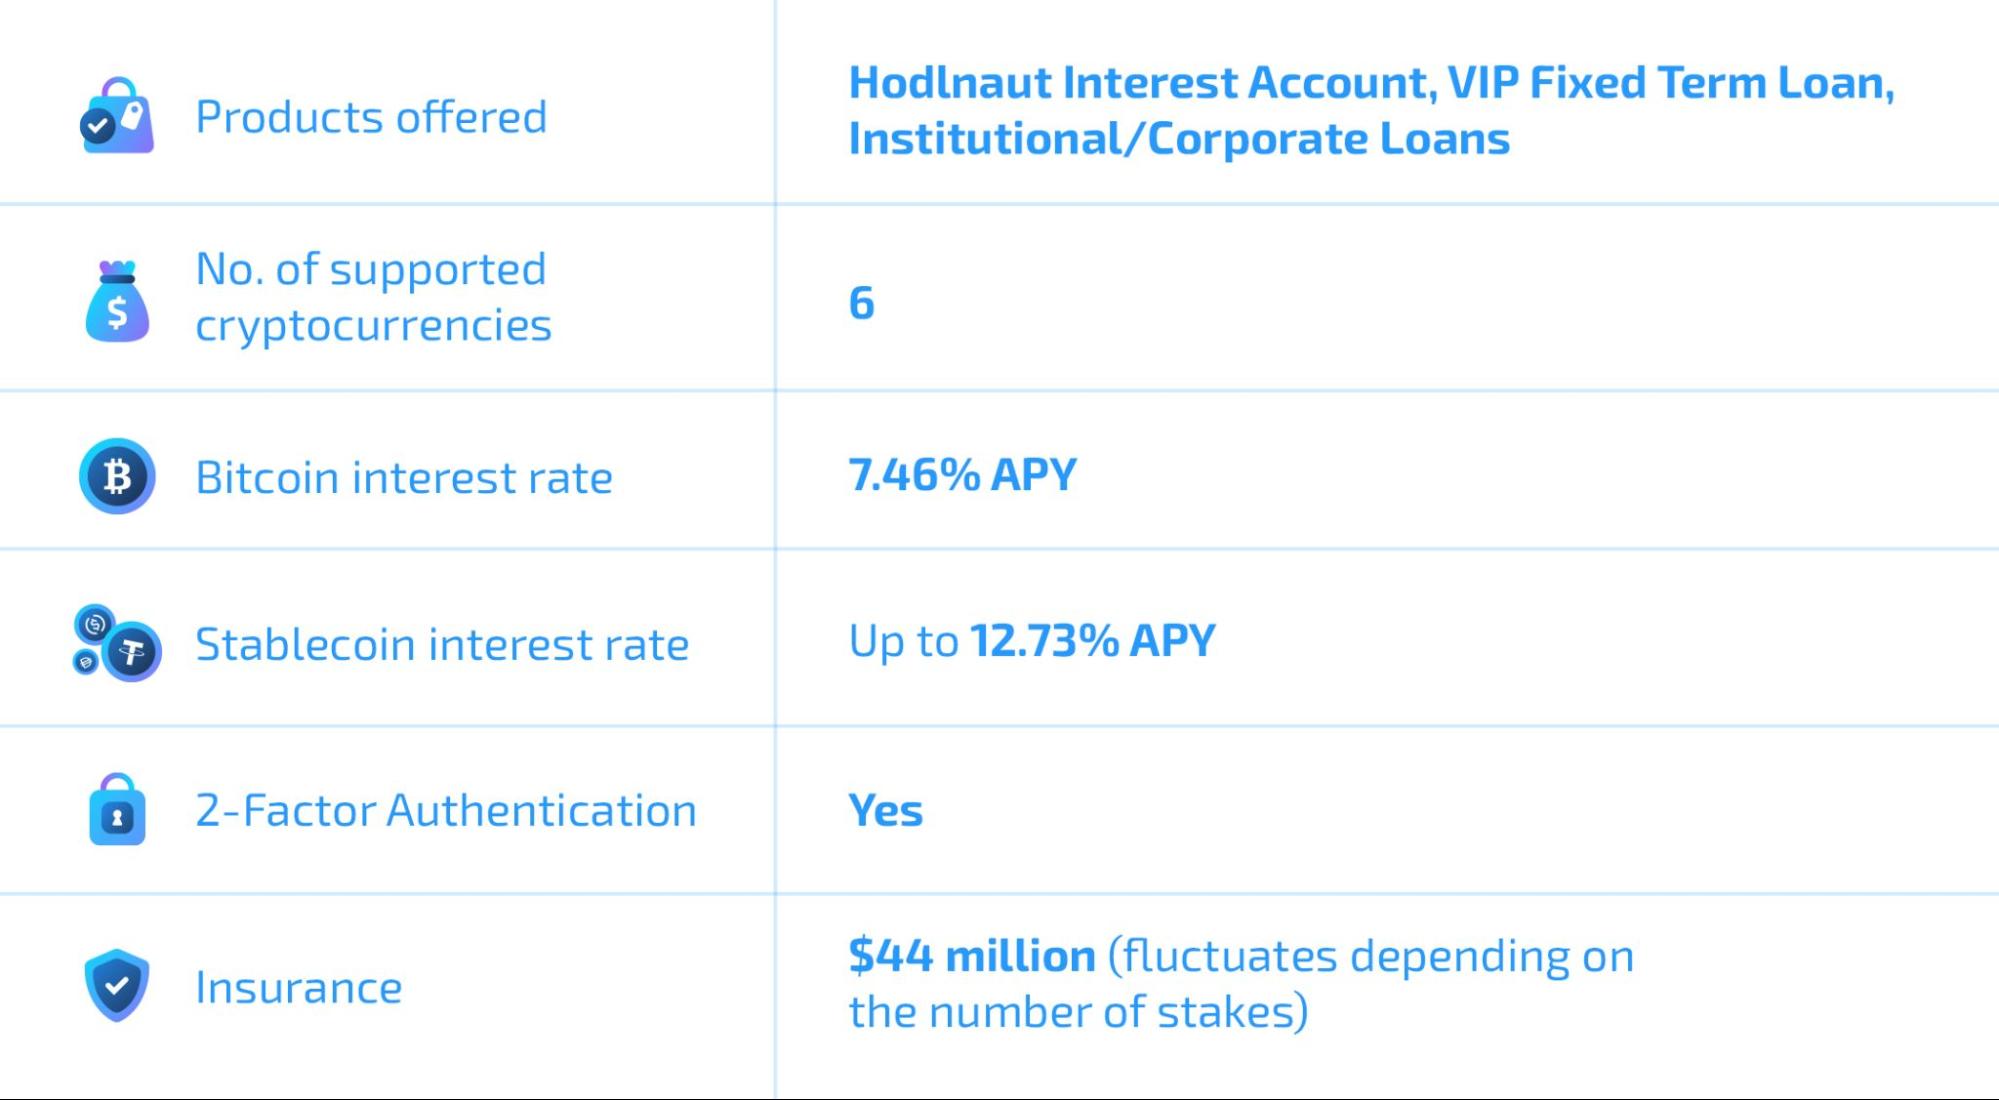This screenshot has width=1999, height=1100.
Task: Select the "Stablecoin interest rate" label
Action: 442,644
